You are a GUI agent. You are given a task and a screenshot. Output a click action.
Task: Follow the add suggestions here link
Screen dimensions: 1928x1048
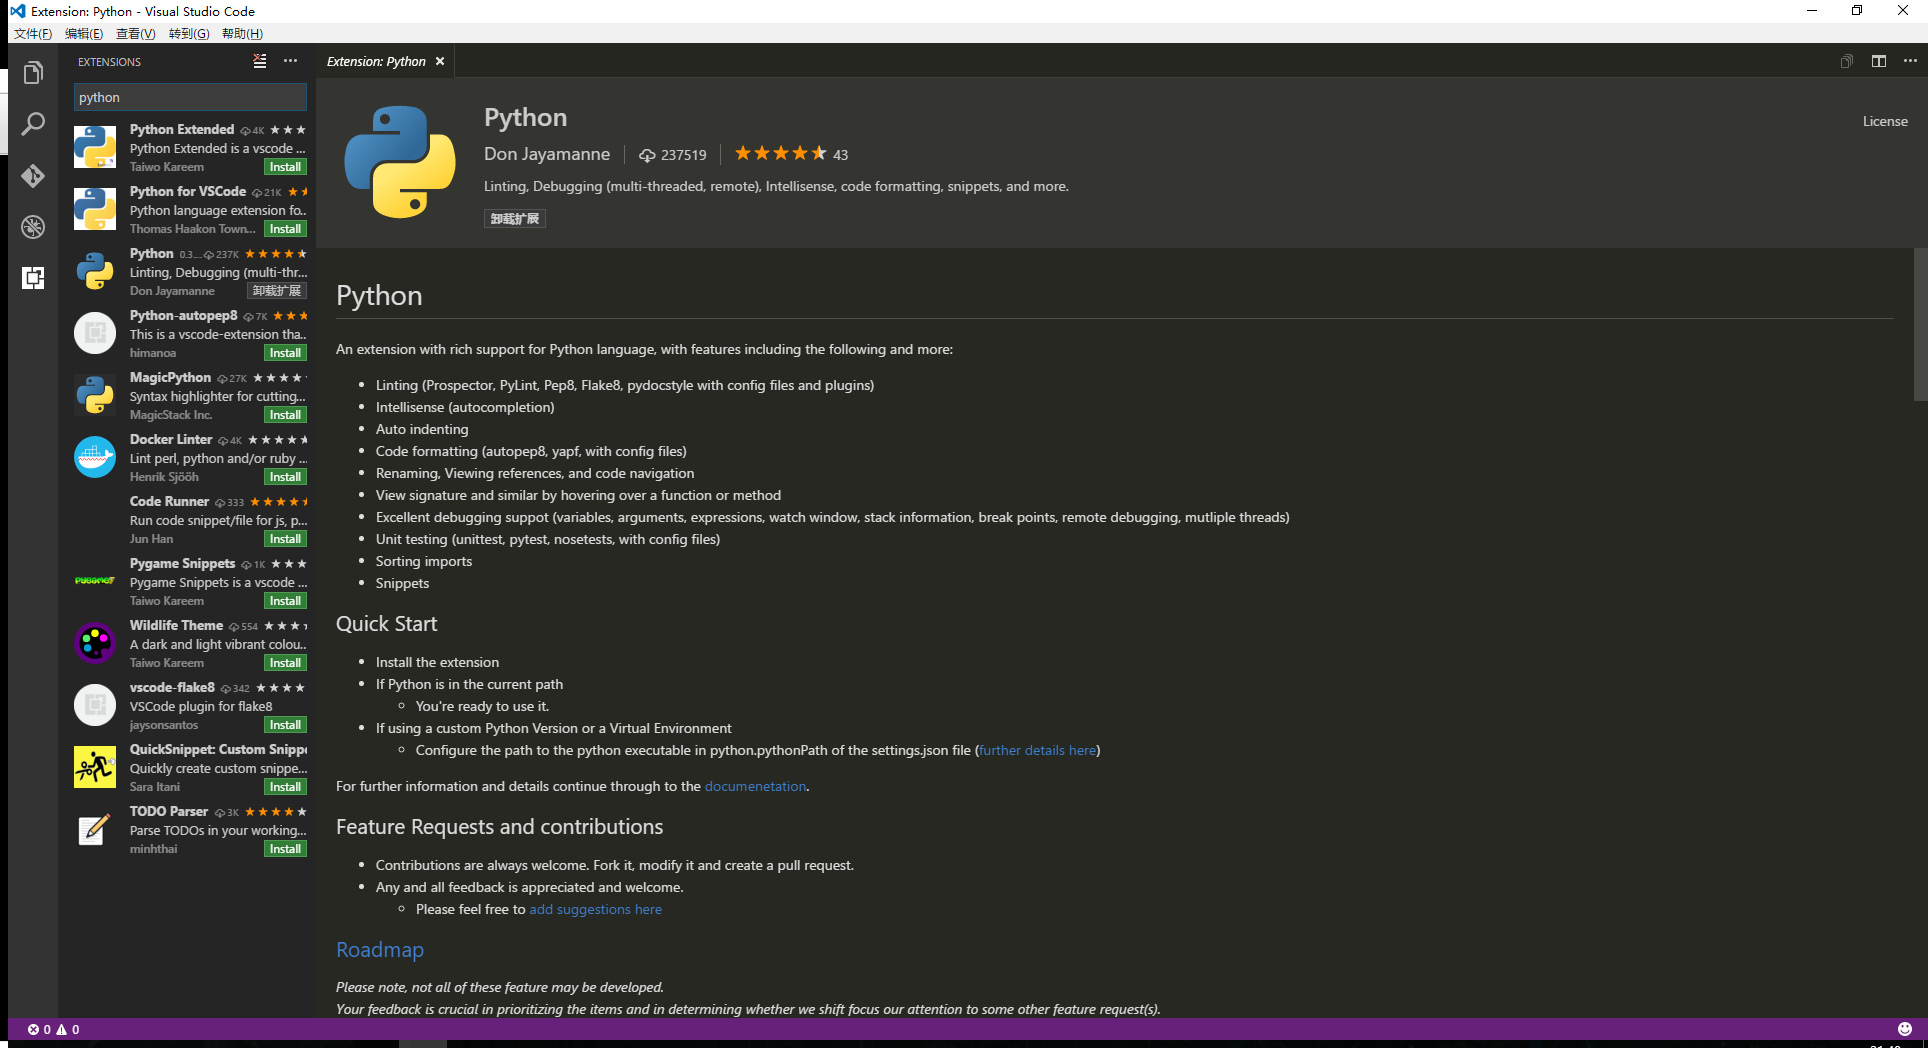(595, 909)
